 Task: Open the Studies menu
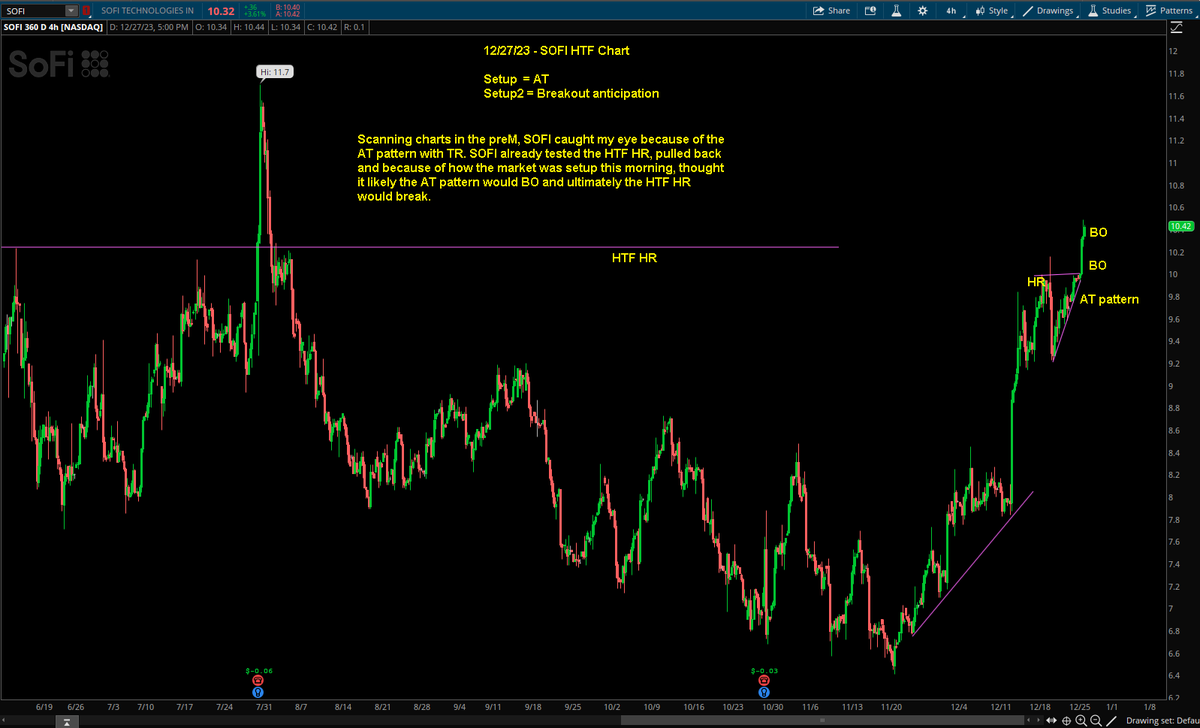(x=1109, y=10)
